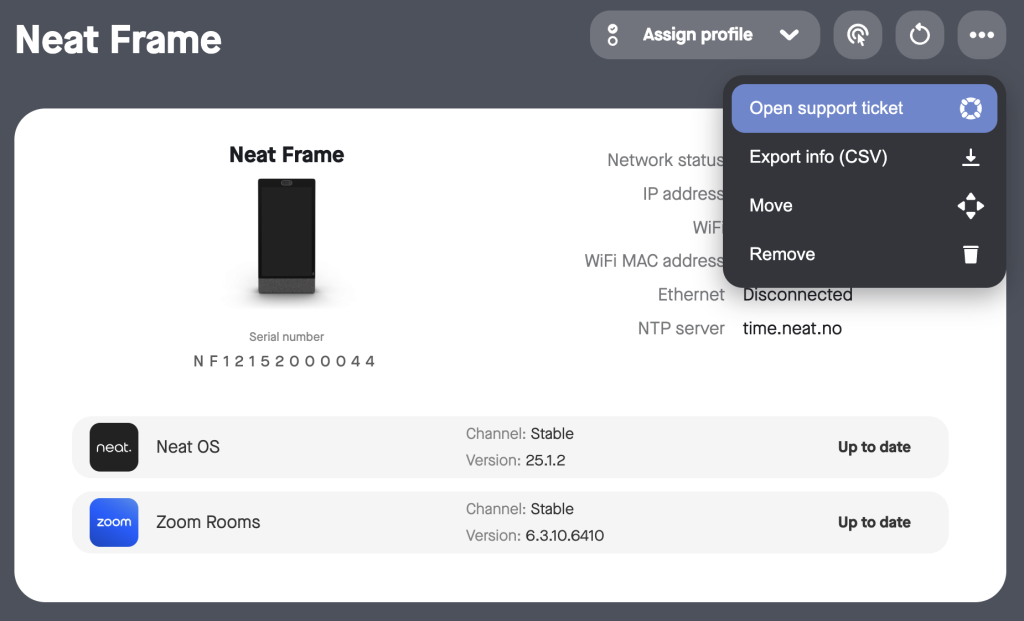
Task: Click the profile icon in Assign profile
Action: click(613, 35)
